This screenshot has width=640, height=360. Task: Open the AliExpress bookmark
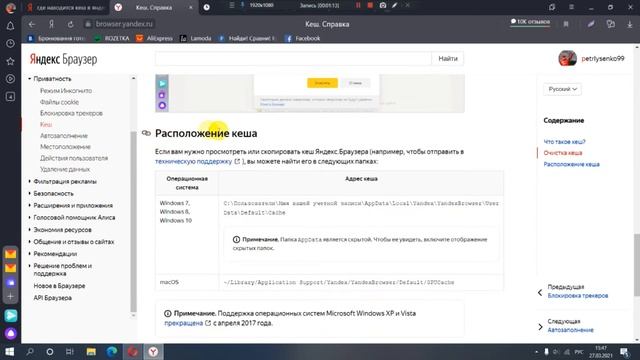pyautogui.click(x=154, y=38)
